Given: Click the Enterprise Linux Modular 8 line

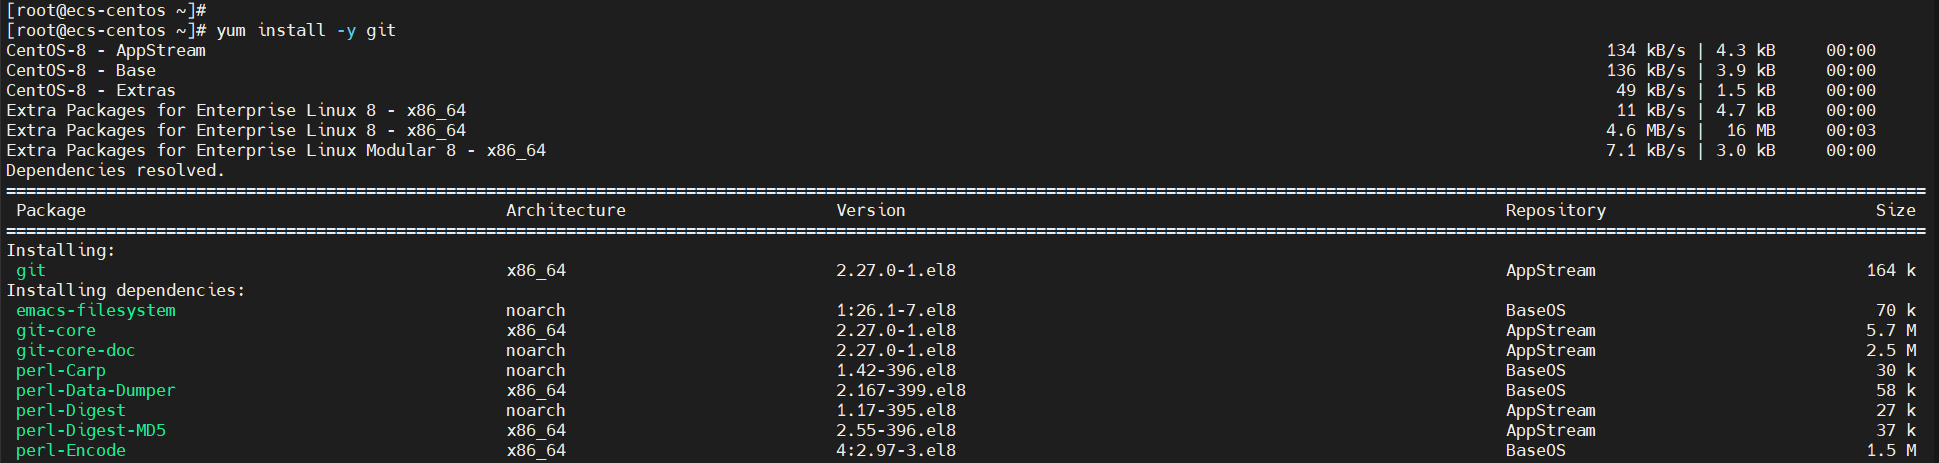Looking at the screenshot, I should tap(276, 150).
